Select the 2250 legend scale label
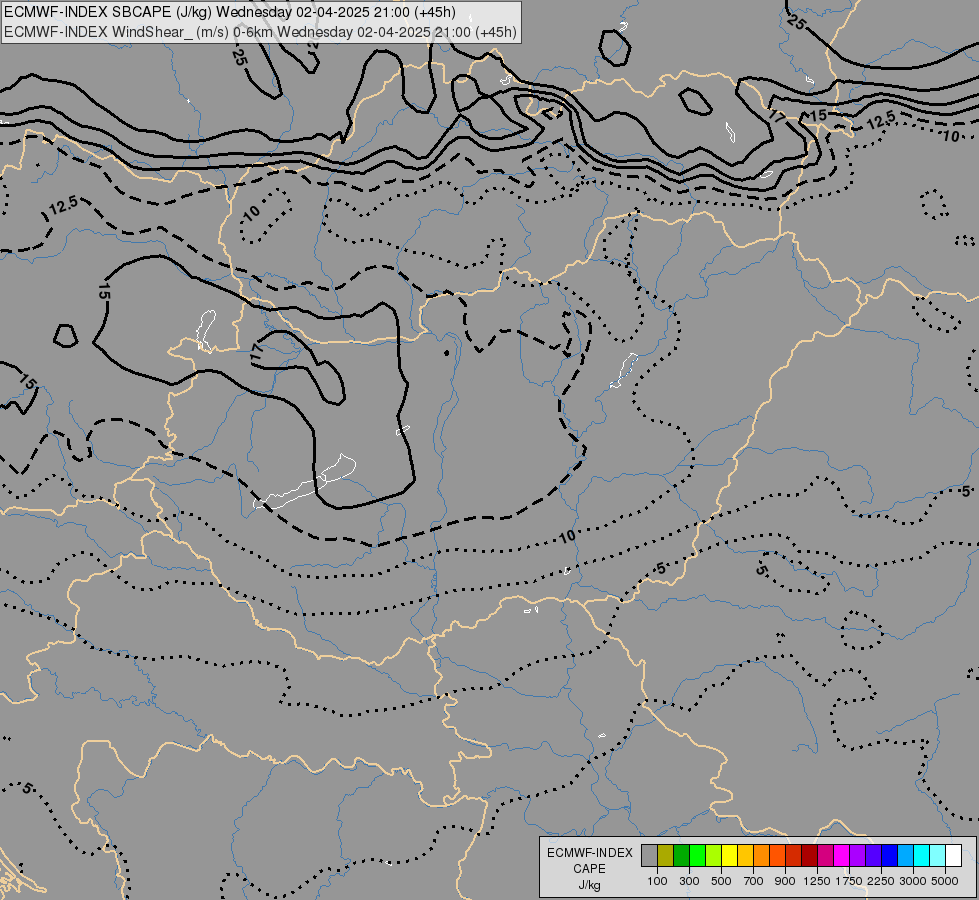This screenshot has width=979, height=900. coord(881,881)
